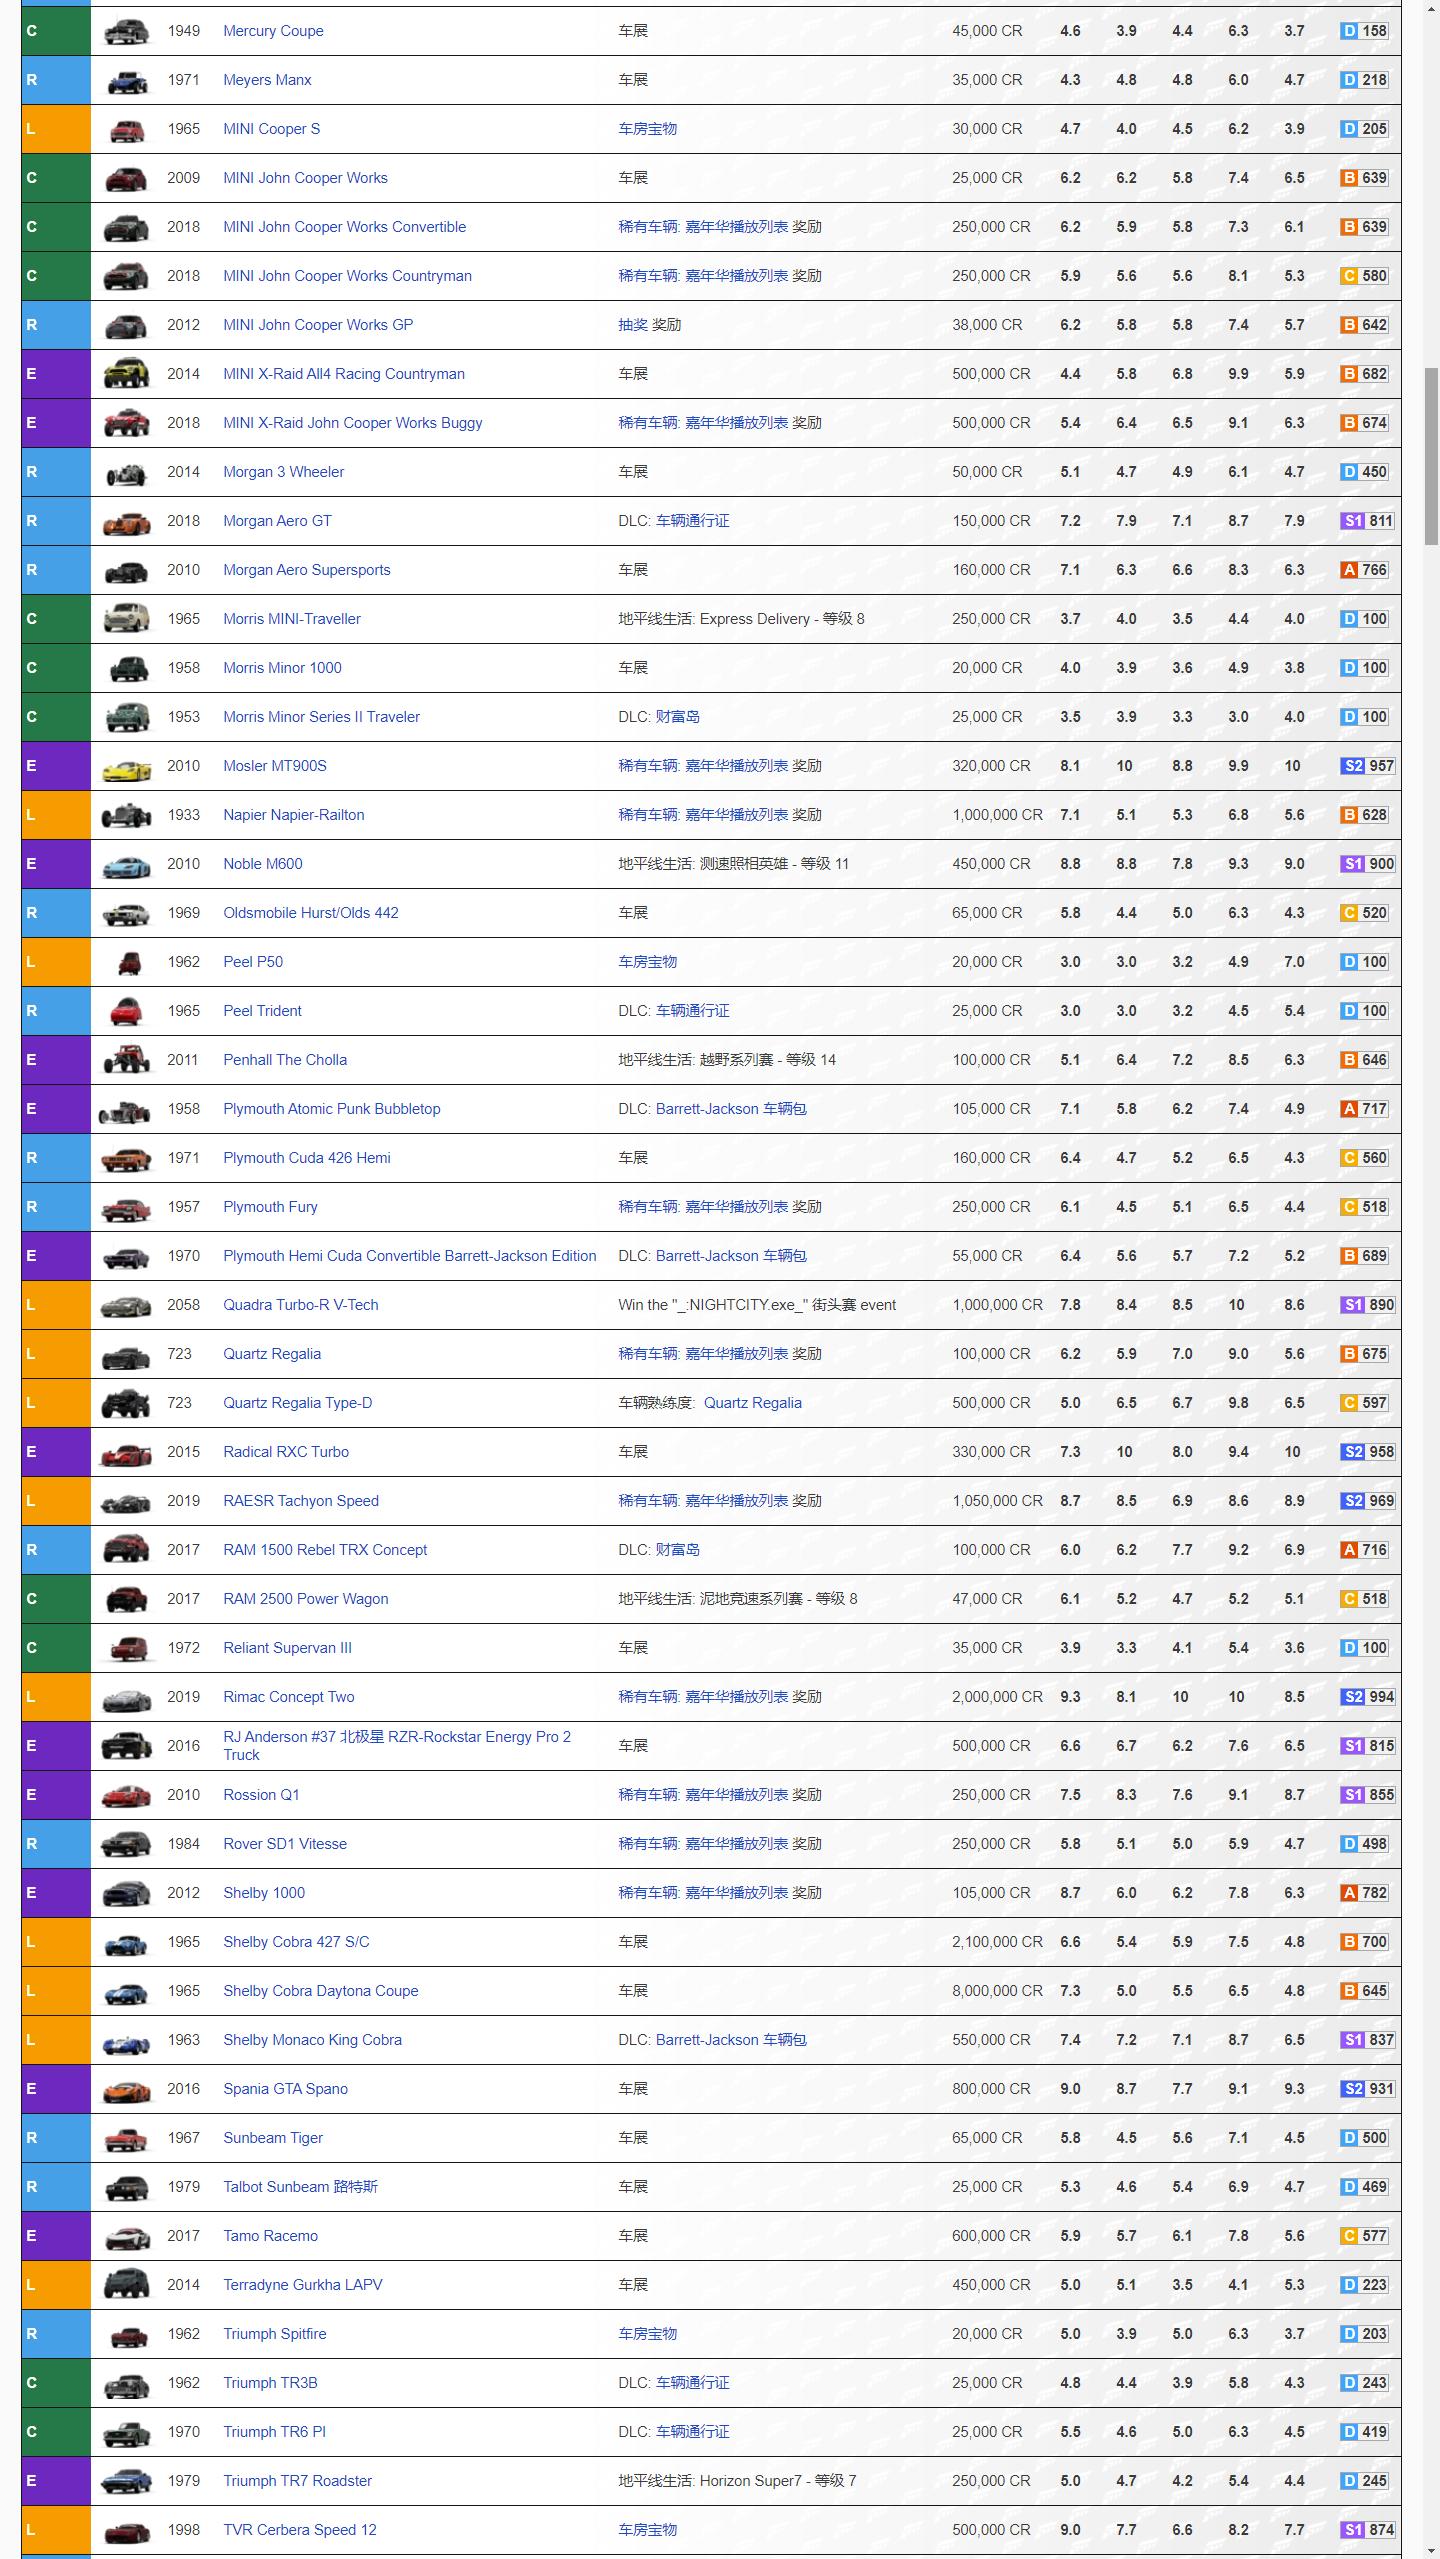Open the Triumph TR7 Roadster link
The height and width of the screenshot is (2559, 1440).
tap(297, 2481)
